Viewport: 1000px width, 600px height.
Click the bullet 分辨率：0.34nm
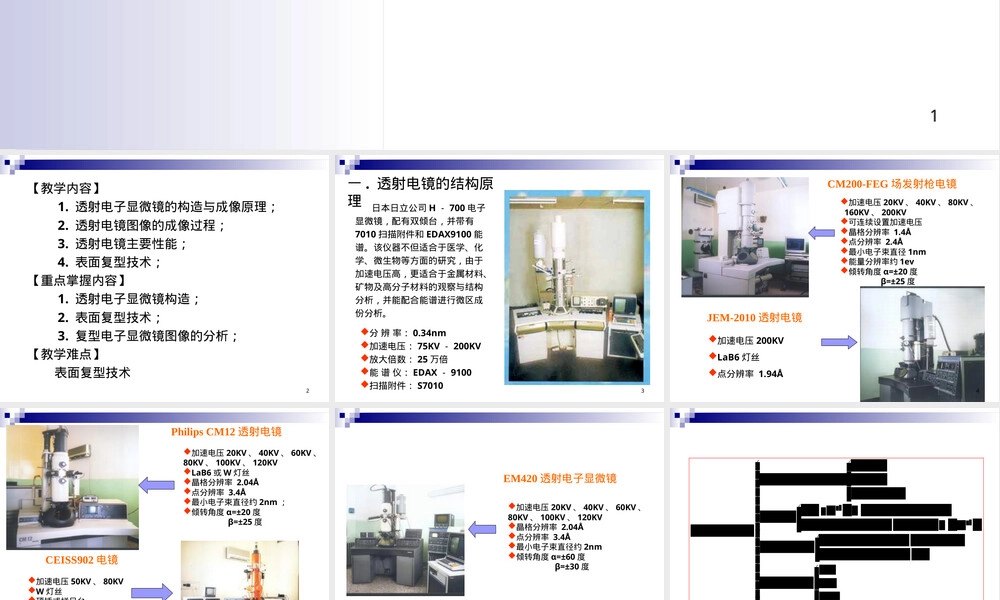(404, 333)
